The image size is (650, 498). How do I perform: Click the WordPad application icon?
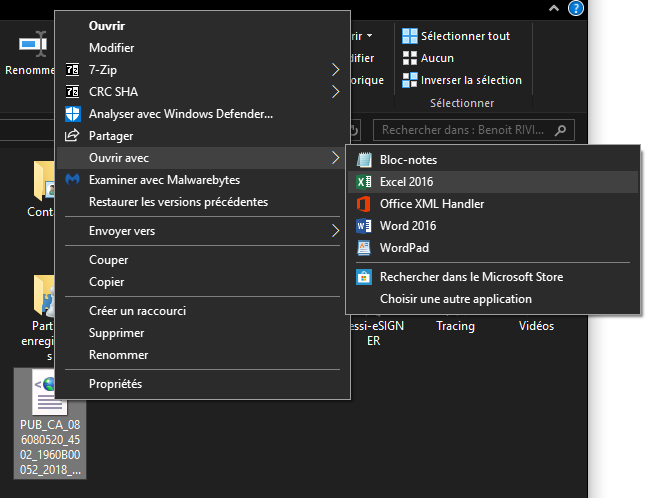coord(364,248)
